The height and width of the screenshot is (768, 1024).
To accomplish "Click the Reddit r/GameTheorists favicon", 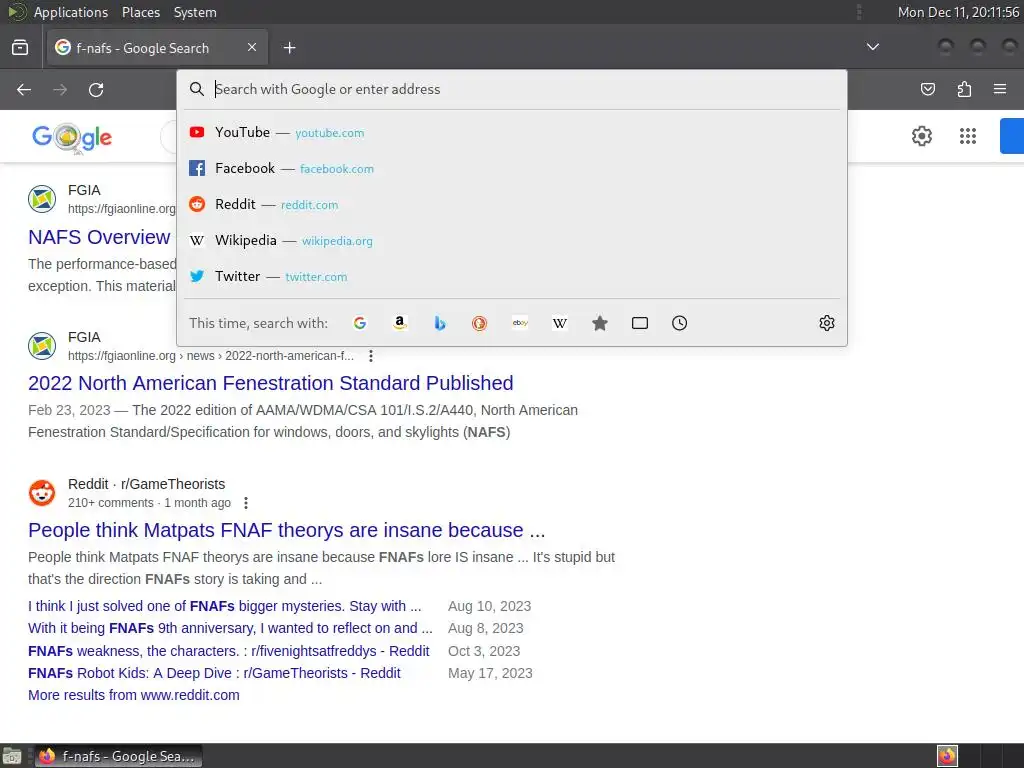I will [42, 493].
